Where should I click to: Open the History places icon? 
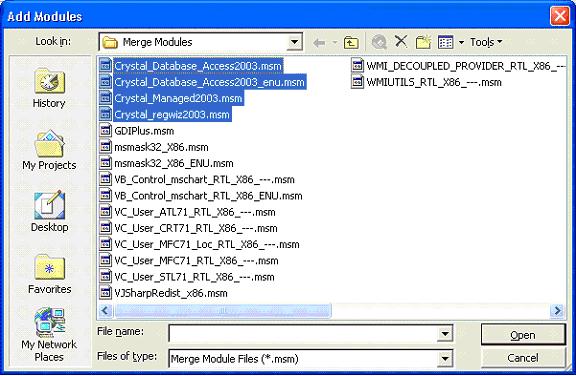[49, 88]
